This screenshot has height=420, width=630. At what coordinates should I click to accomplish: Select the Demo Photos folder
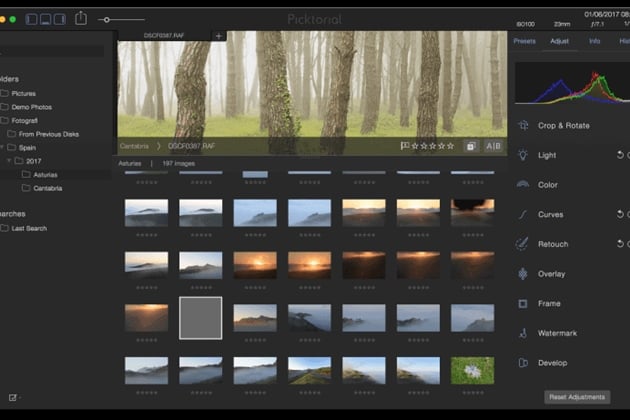(x=31, y=107)
